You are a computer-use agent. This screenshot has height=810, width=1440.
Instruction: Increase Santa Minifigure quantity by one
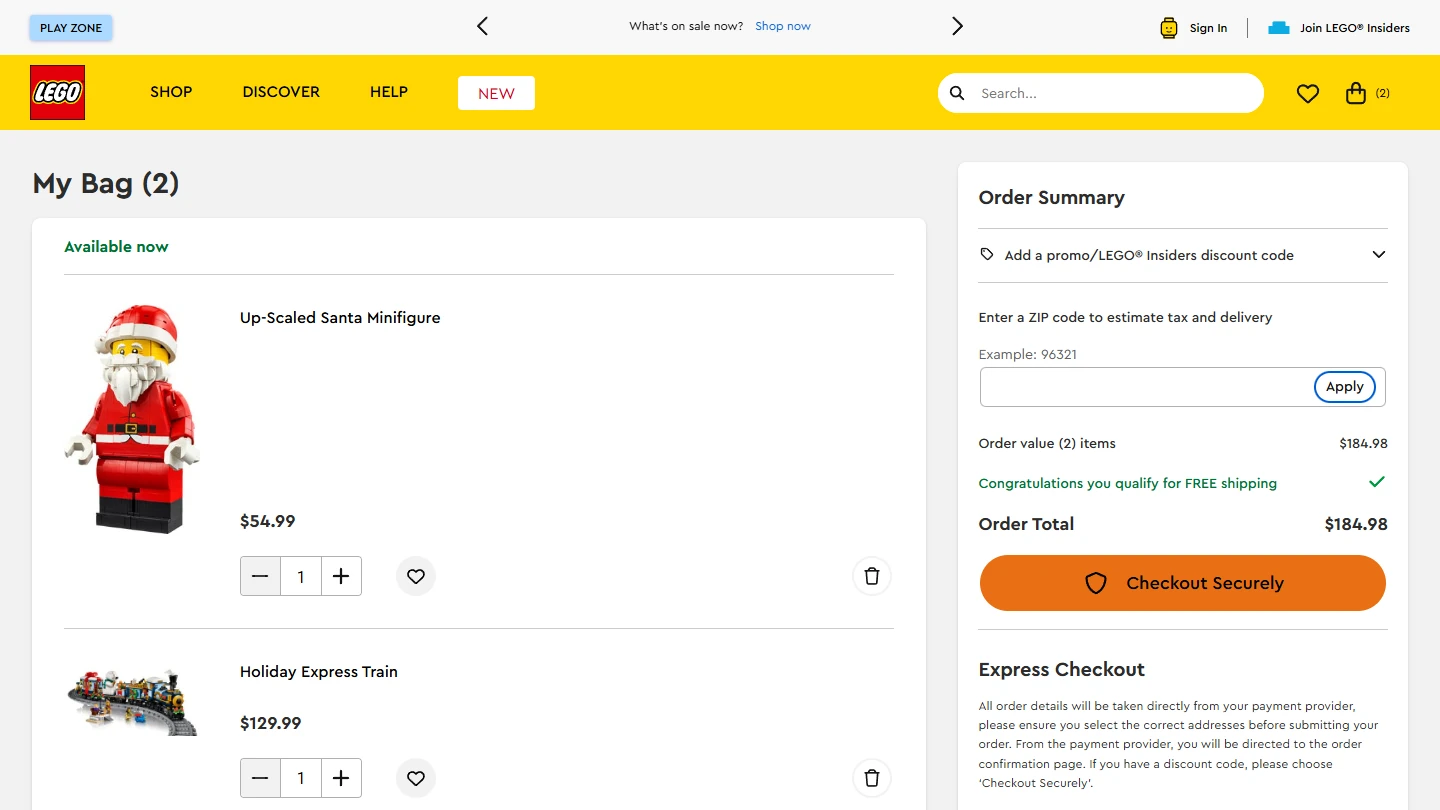click(x=341, y=576)
